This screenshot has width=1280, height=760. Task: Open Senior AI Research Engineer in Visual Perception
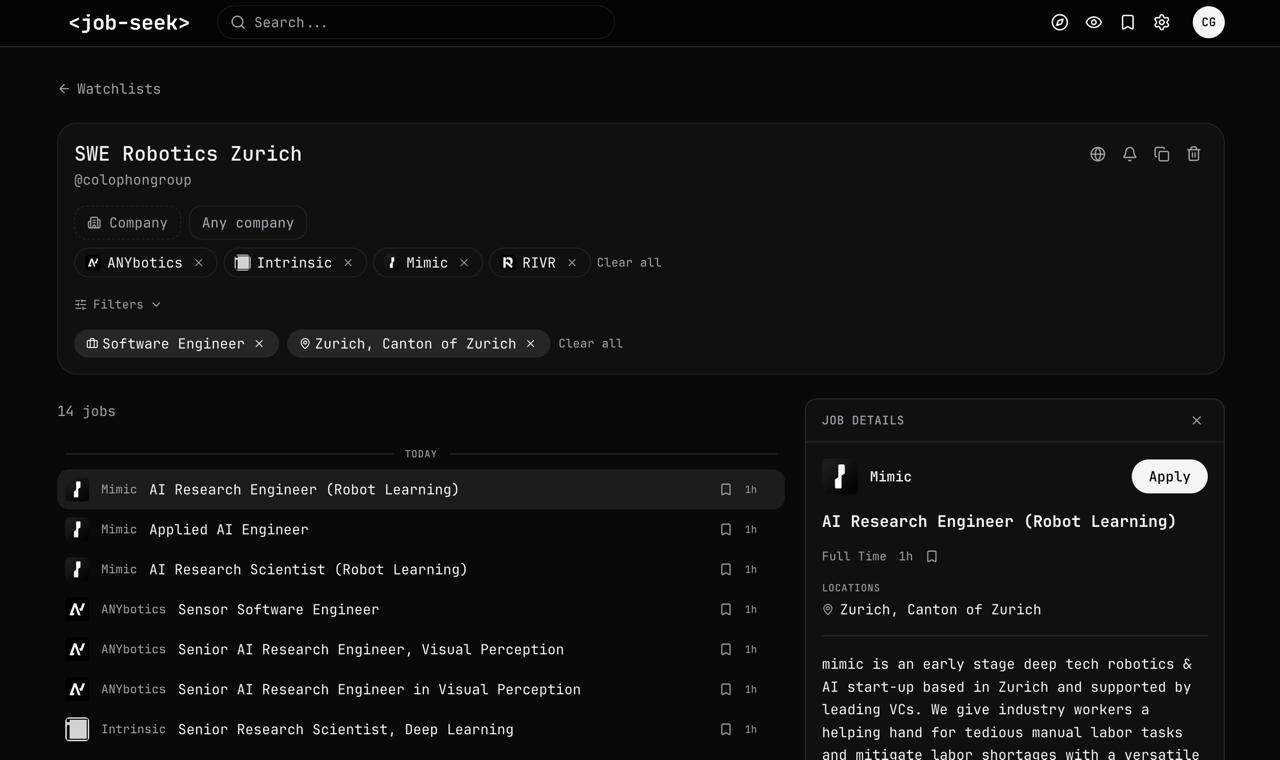coord(421,689)
